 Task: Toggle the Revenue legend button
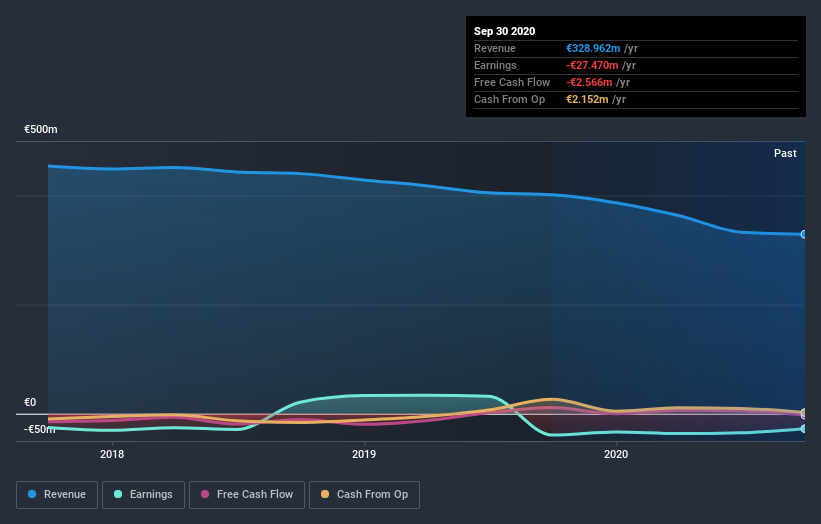57,495
